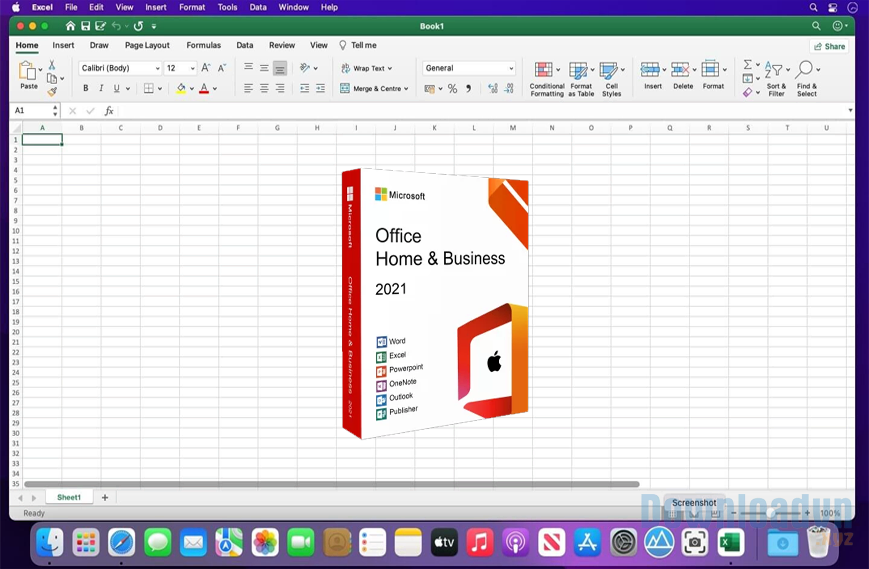Decrease indent icon
Screen dimensions: 869x569
pos(304,88)
